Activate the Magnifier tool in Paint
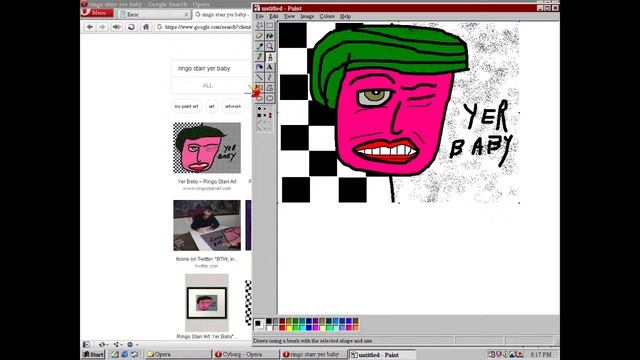Image resolution: width=640 pixels, height=360 pixels. [x=270, y=47]
